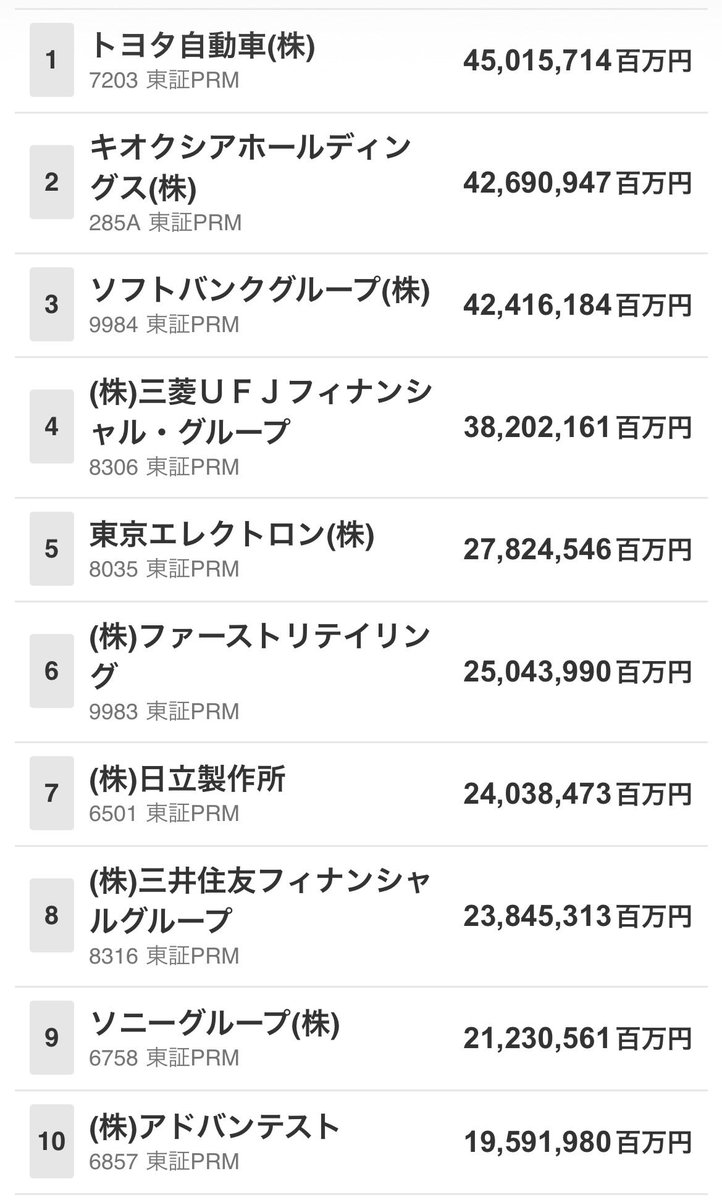This screenshot has height=1200, width=722.
Task: Select the rank 6 badge
Action: click(x=52, y=671)
